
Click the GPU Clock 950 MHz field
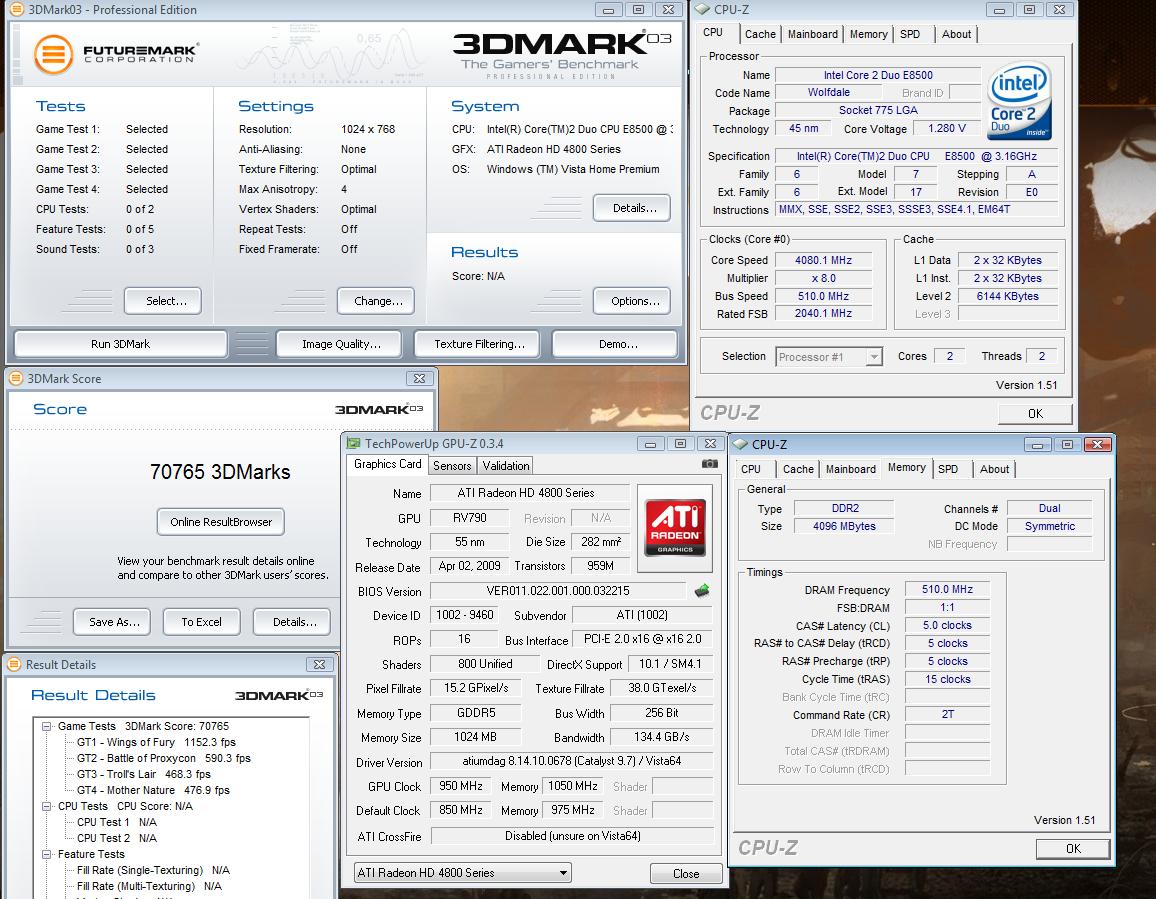click(x=462, y=786)
